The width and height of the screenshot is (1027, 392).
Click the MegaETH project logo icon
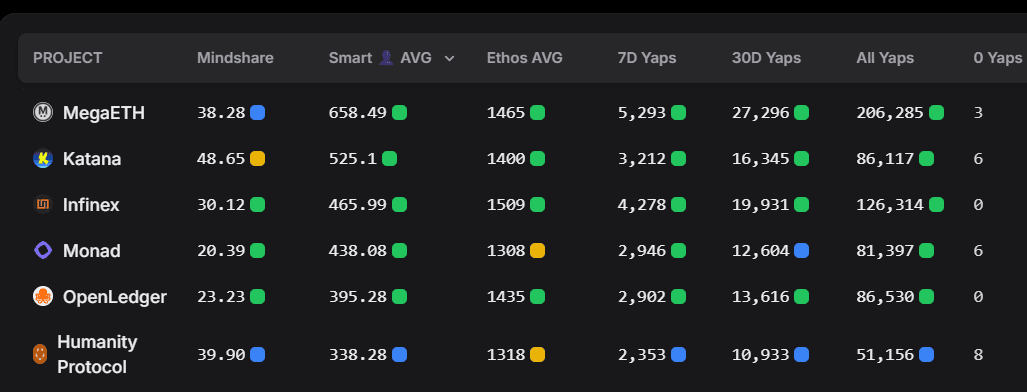pos(43,113)
